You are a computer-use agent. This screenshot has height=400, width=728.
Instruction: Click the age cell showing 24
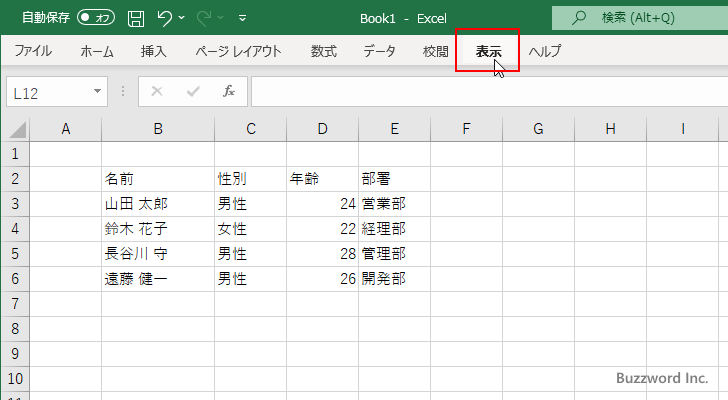tap(323, 204)
